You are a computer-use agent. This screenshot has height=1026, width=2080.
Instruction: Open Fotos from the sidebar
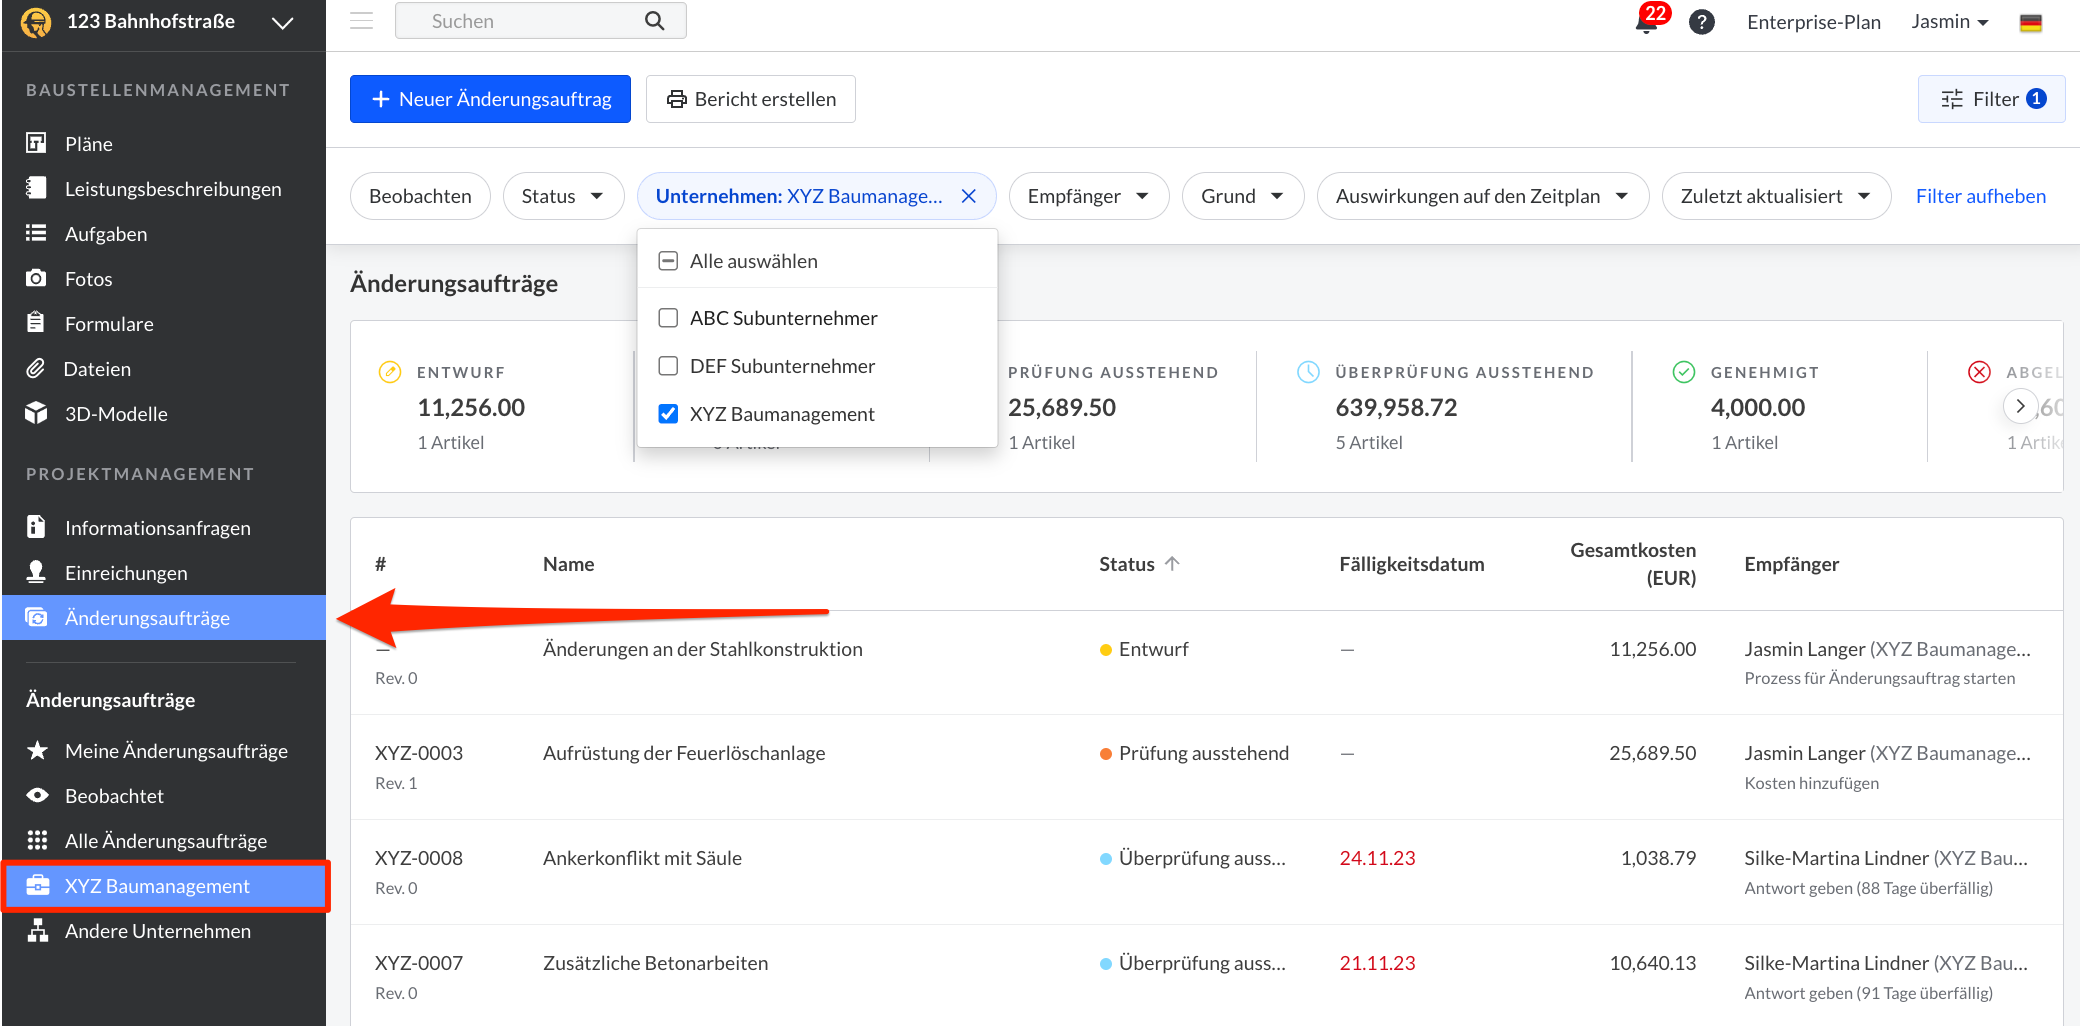tap(88, 279)
